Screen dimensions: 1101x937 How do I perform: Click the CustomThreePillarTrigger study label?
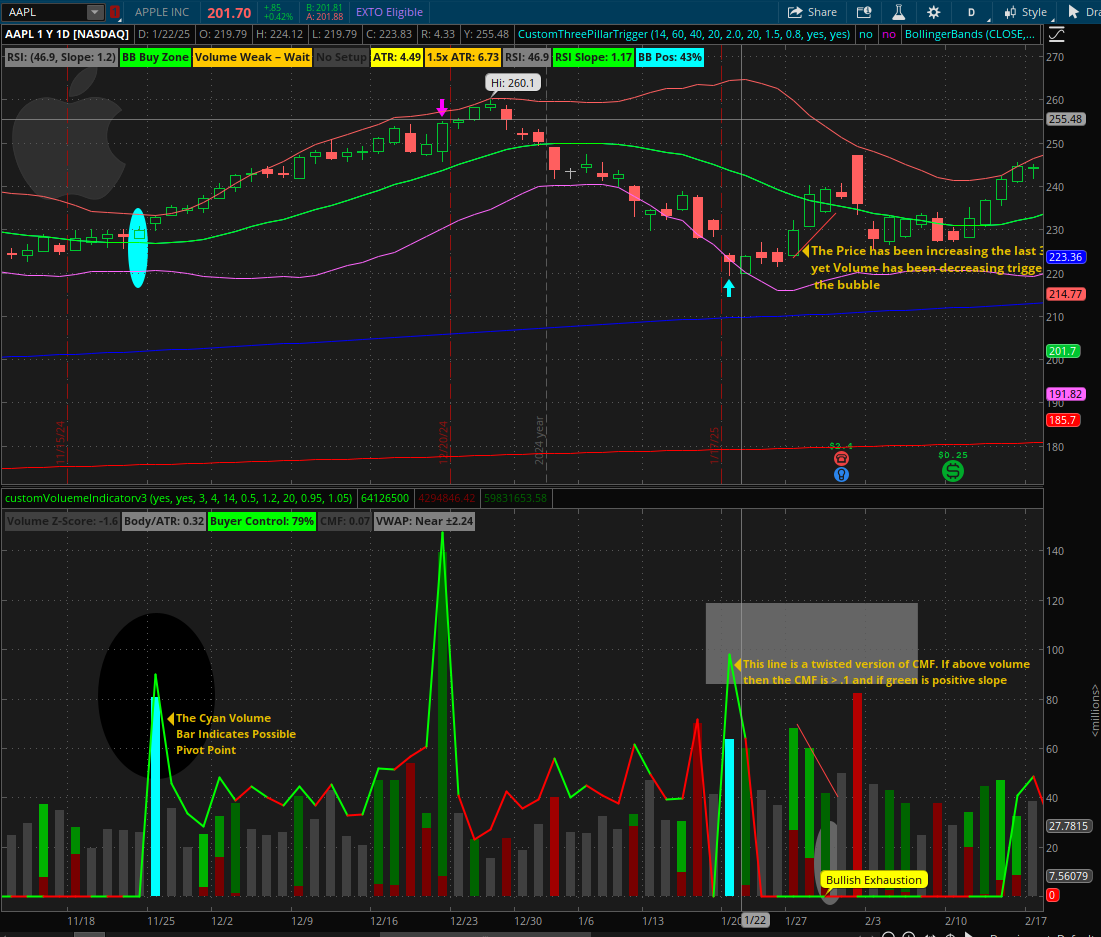coord(683,34)
